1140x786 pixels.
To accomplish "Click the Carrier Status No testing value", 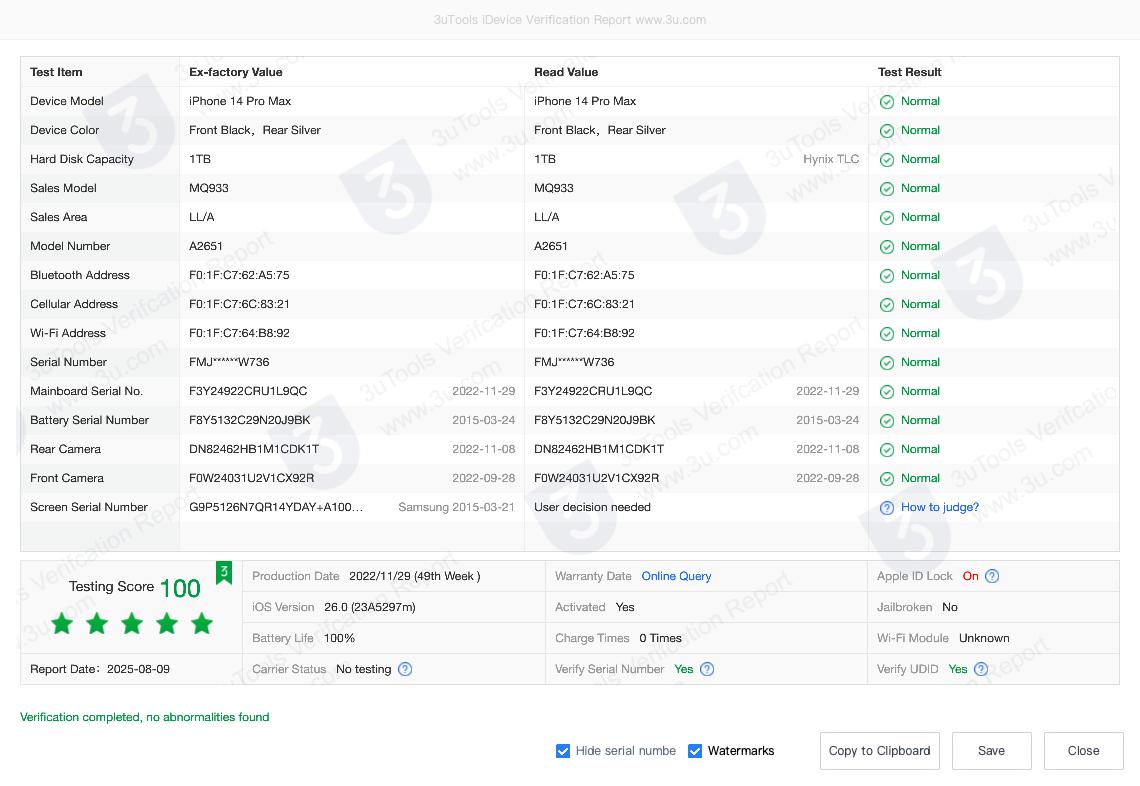I will click(364, 669).
